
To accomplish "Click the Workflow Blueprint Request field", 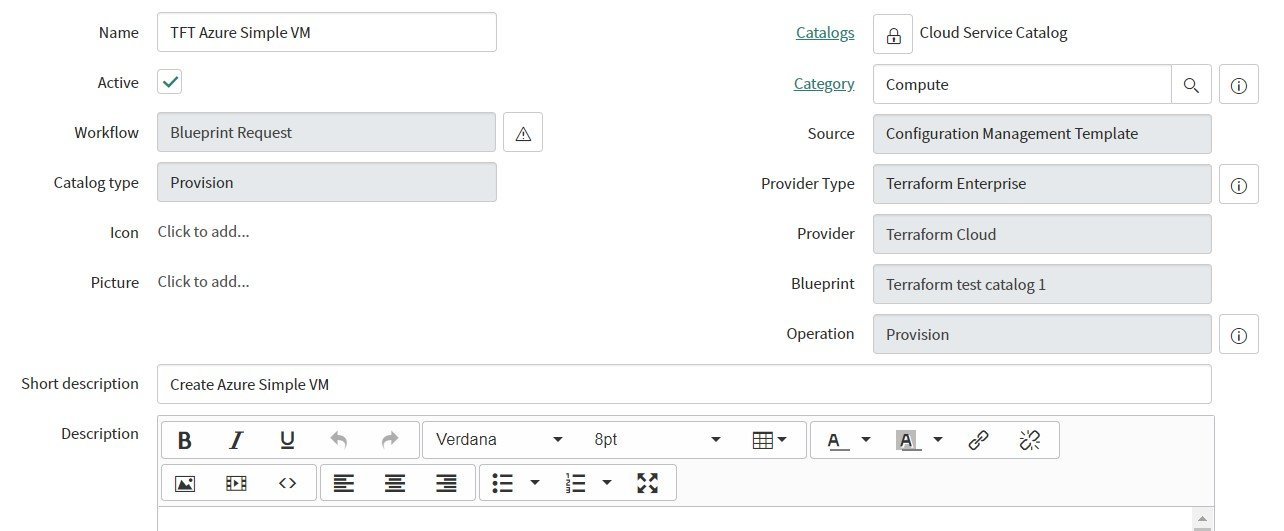I will pos(327,132).
